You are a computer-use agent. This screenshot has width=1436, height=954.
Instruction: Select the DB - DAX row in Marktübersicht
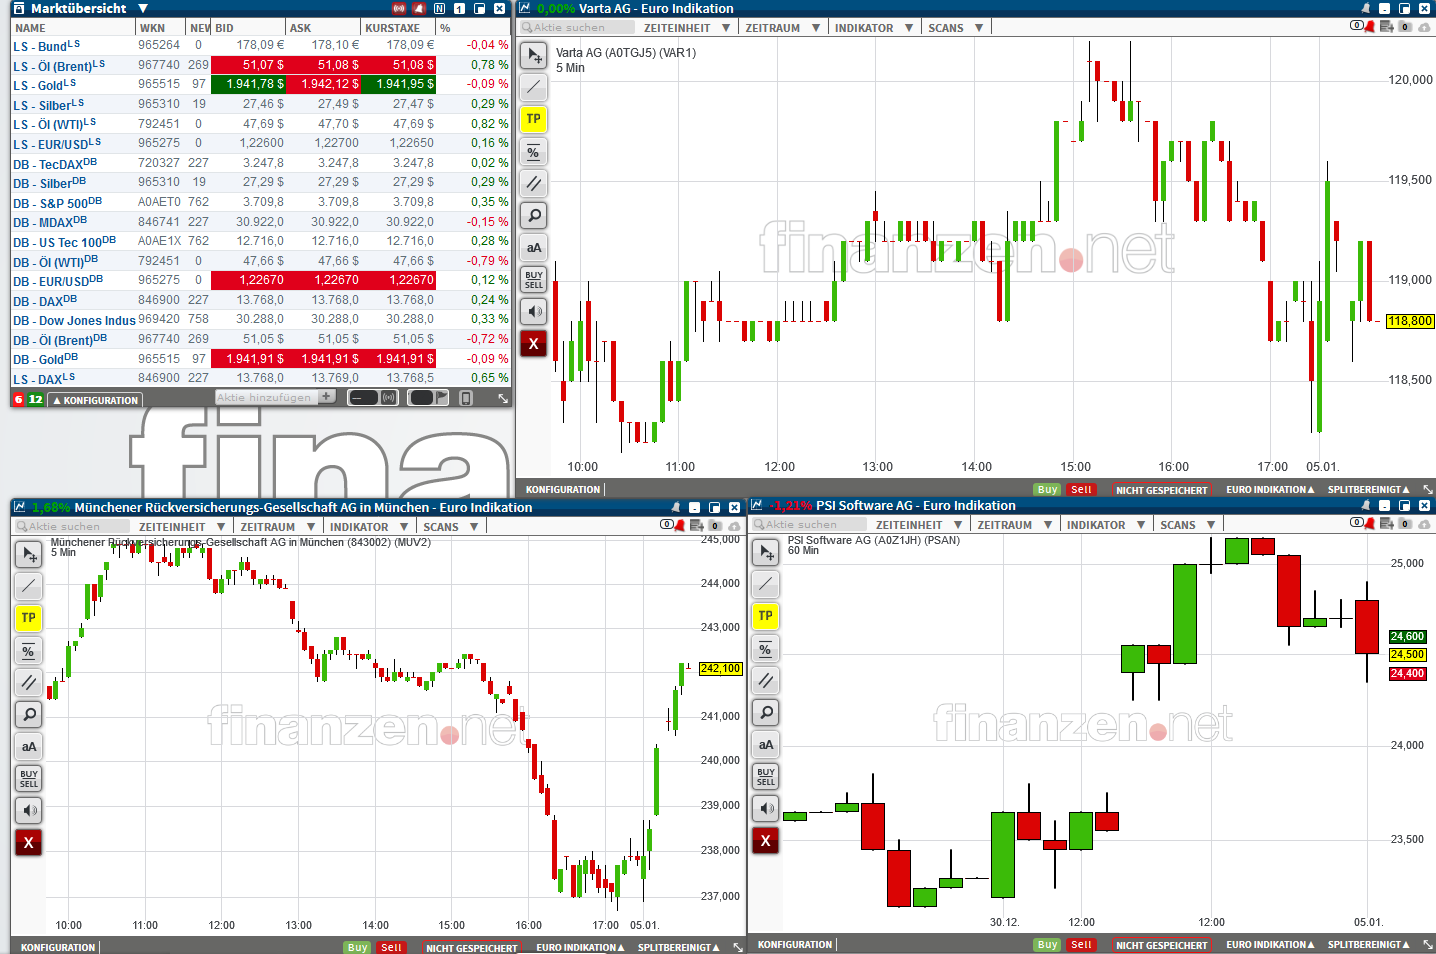point(261,300)
